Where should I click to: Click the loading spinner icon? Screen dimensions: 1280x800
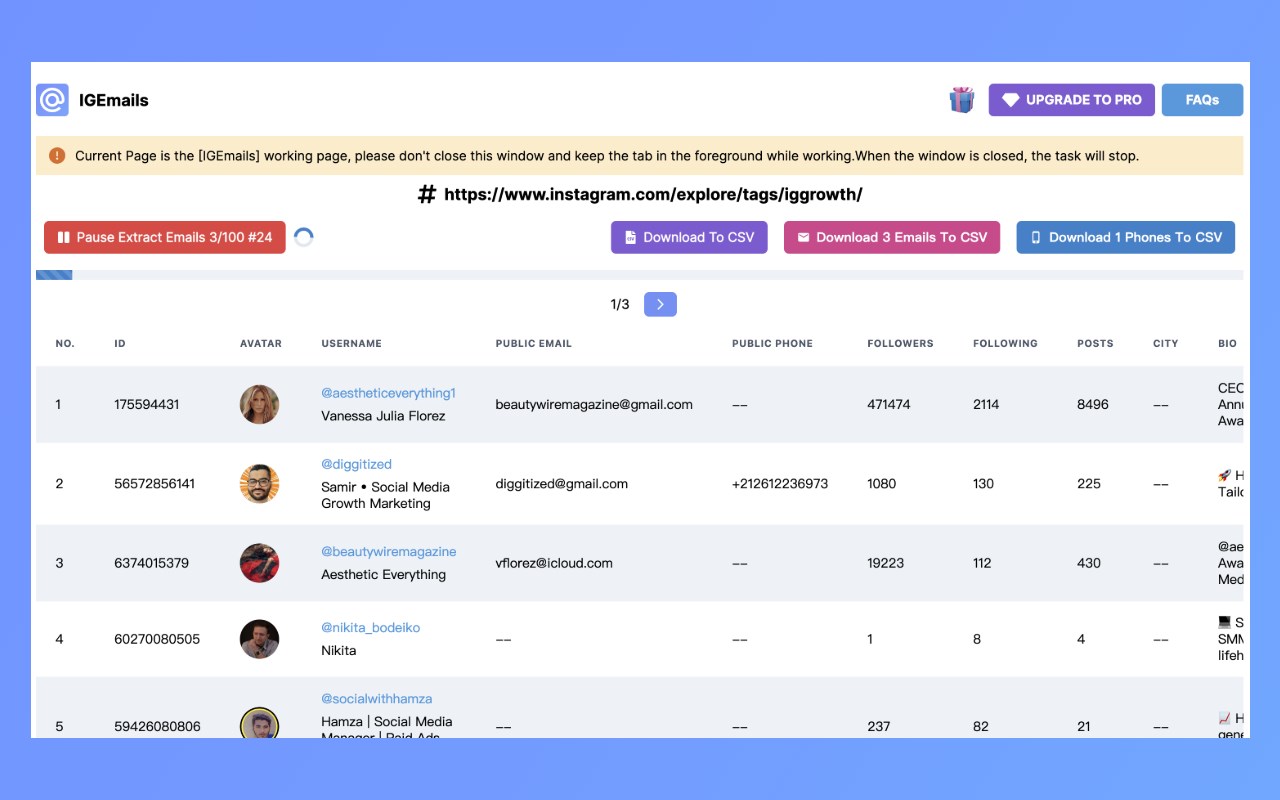click(x=304, y=237)
